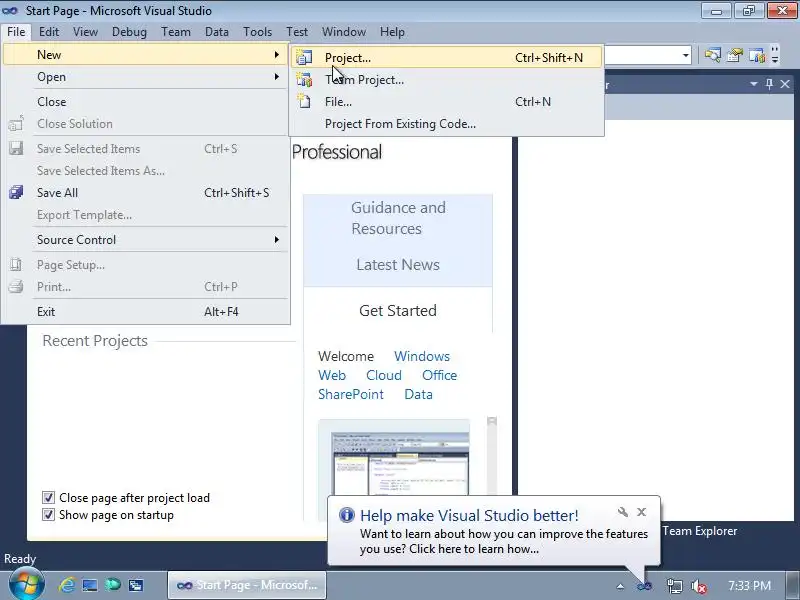Select Project From Existing Code
The width and height of the screenshot is (800, 600).
(x=400, y=124)
